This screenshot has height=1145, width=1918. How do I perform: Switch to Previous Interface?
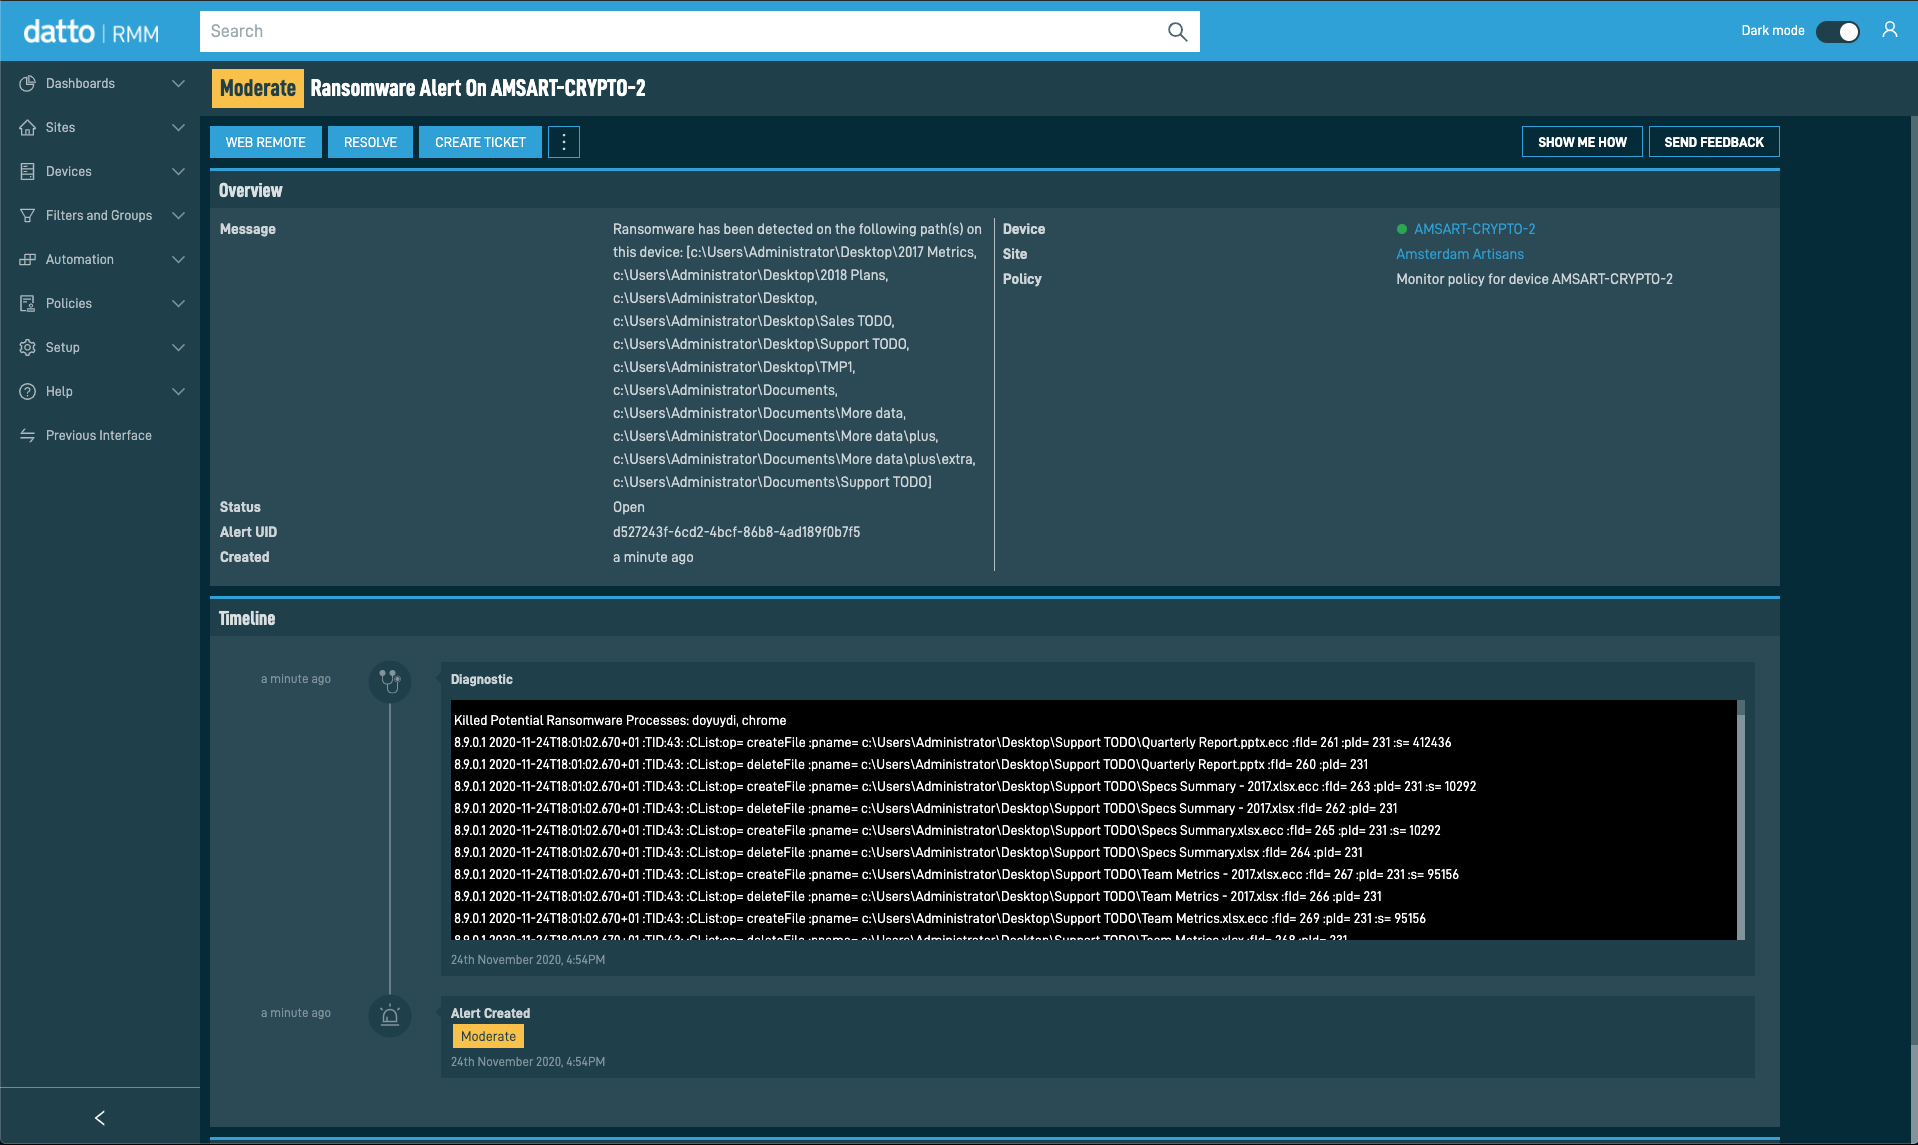coord(100,435)
